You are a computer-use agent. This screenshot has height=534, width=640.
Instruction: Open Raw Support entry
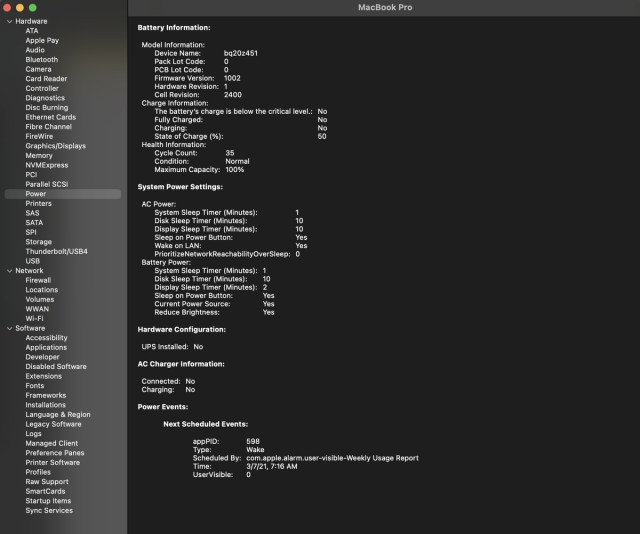click(x=47, y=482)
